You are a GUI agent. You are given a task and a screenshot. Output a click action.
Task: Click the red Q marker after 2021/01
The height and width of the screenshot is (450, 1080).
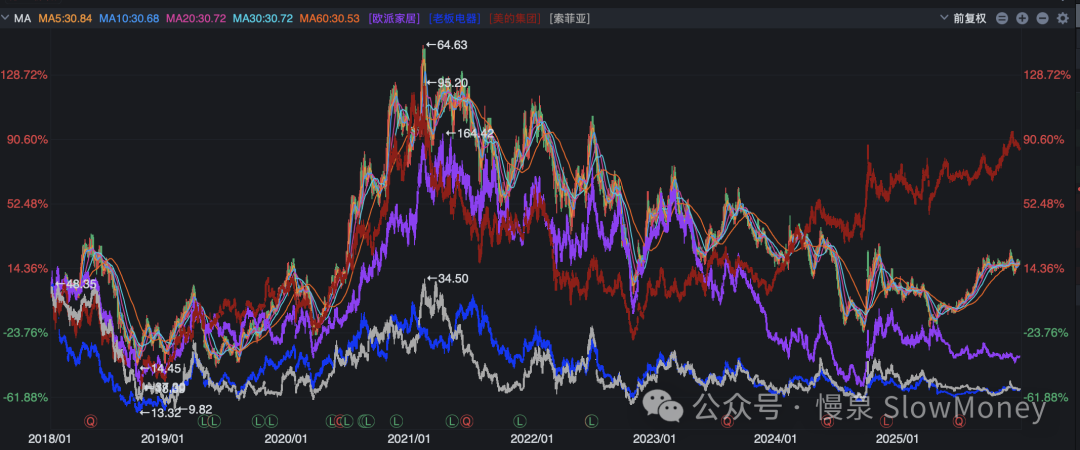[x=466, y=420]
